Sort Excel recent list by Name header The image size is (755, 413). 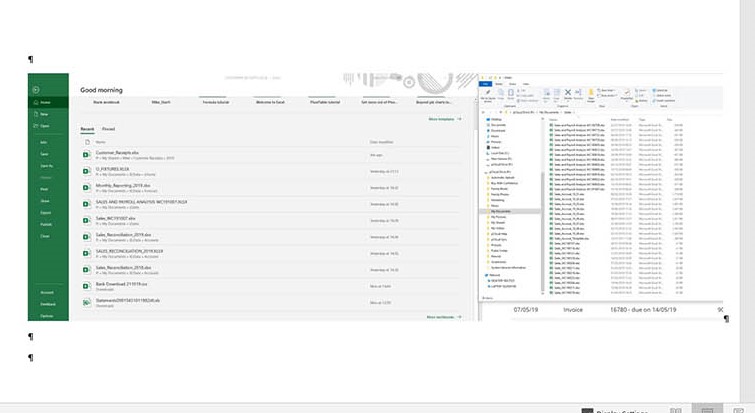(101, 142)
